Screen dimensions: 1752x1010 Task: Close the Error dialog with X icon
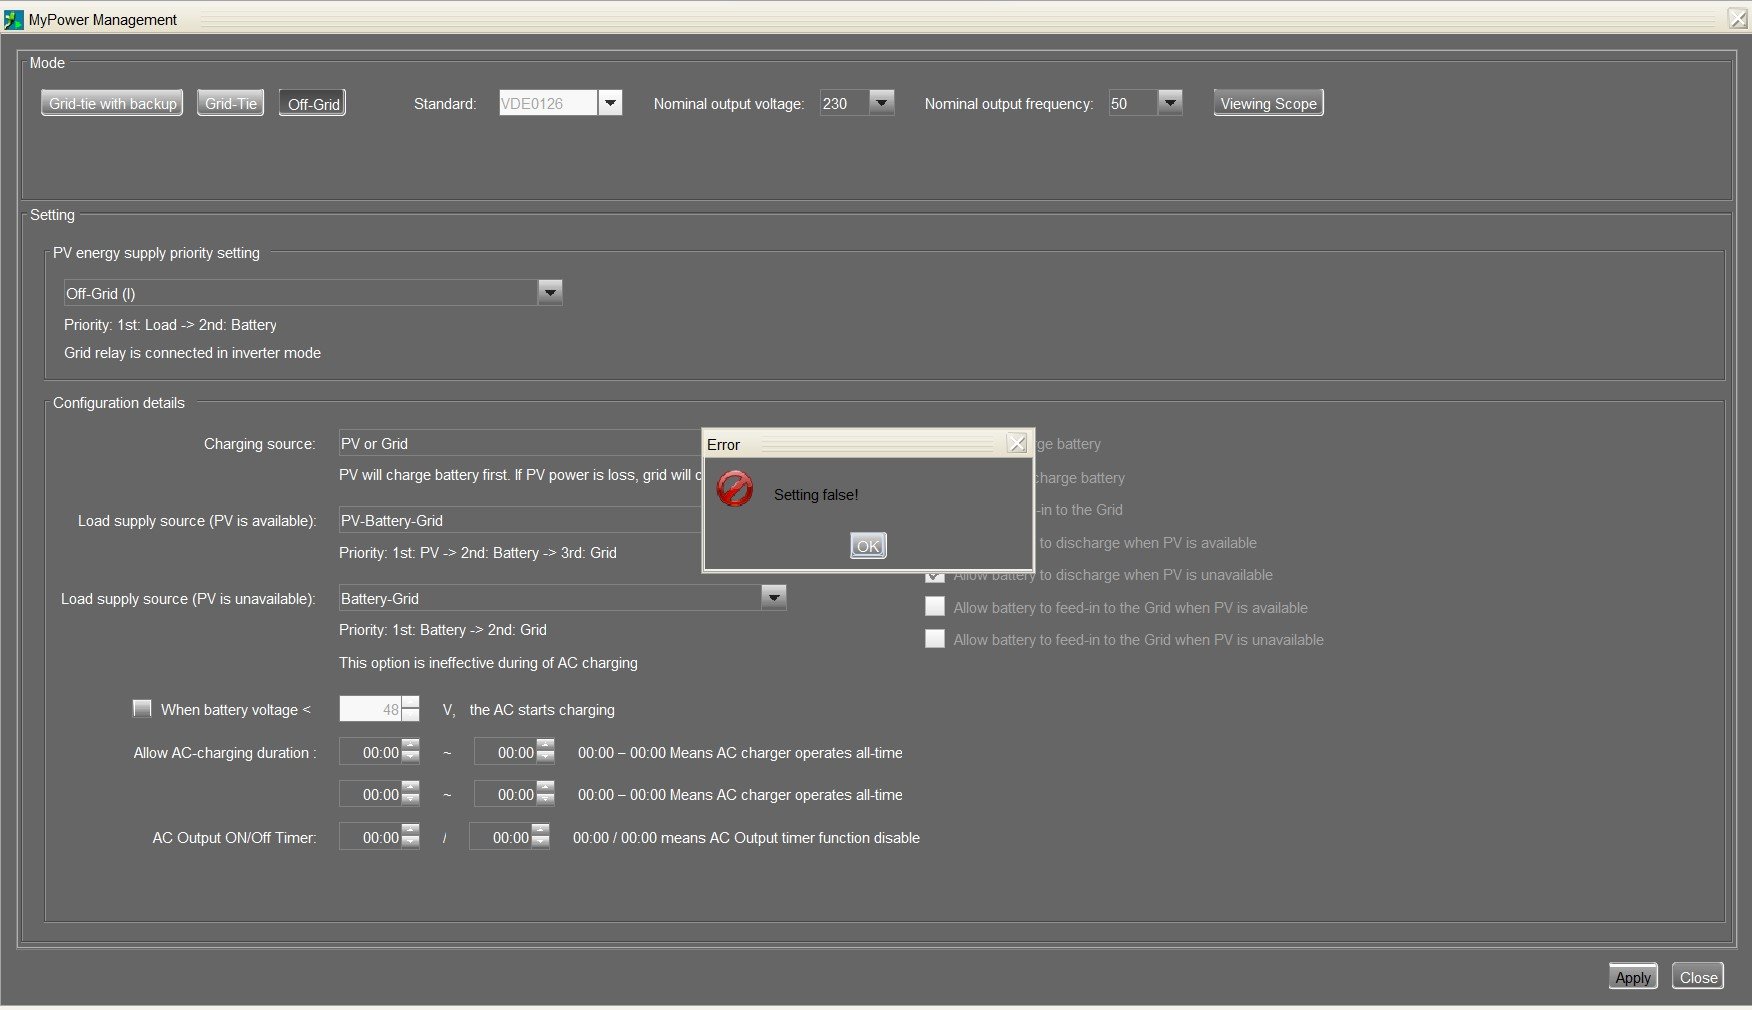pyautogui.click(x=1016, y=443)
